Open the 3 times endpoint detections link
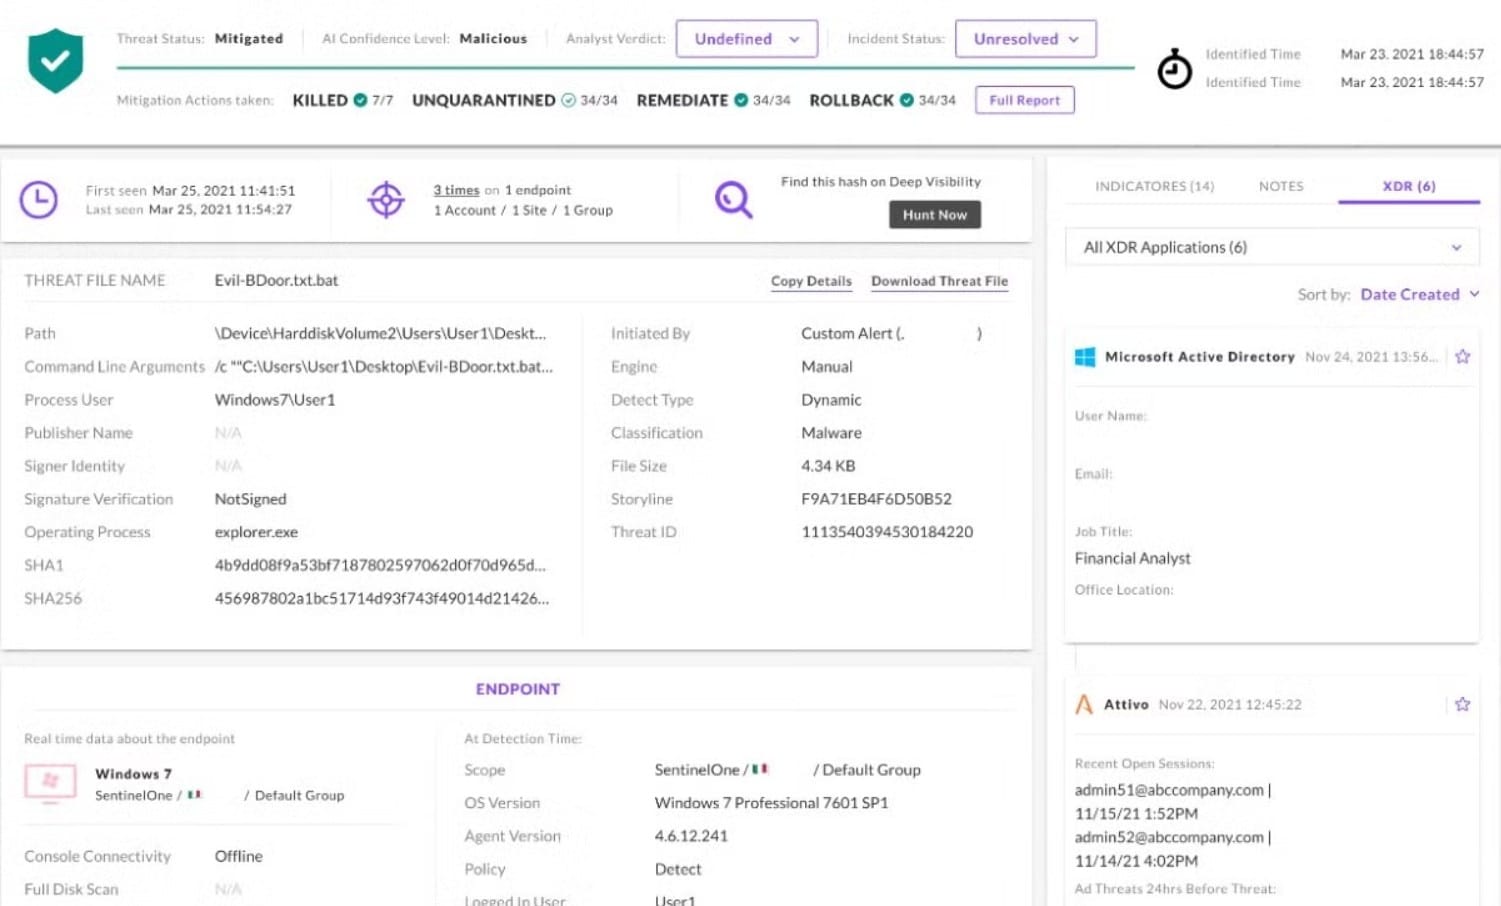This screenshot has width=1501, height=906. (456, 189)
